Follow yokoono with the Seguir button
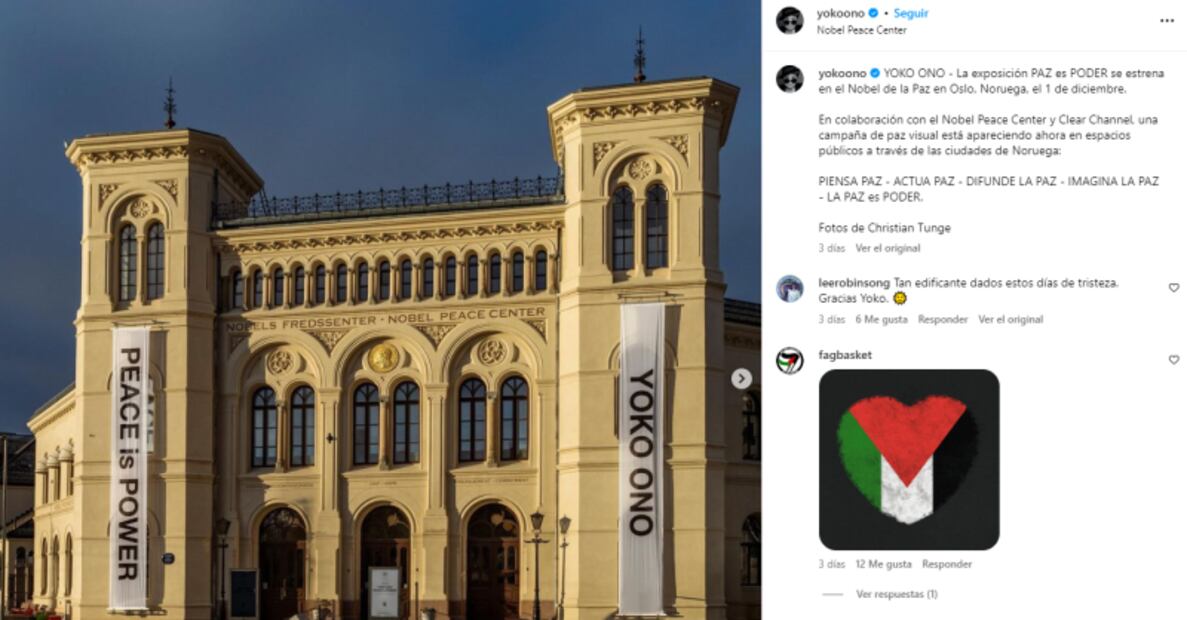Viewport: 1187px width, 620px height. pyautogui.click(x=911, y=13)
